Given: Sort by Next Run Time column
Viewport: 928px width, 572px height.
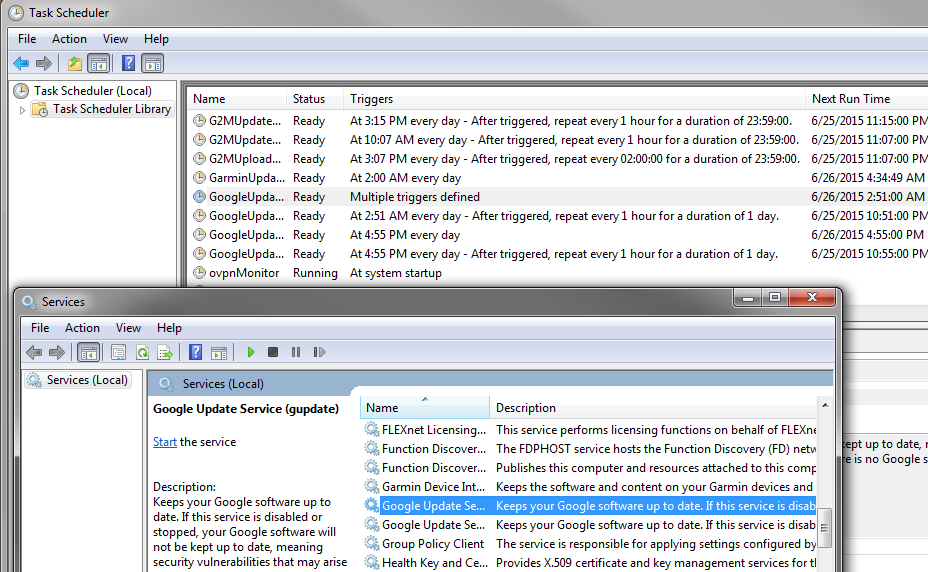Looking at the screenshot, I should pyautogui.click(x=866, y=99).
